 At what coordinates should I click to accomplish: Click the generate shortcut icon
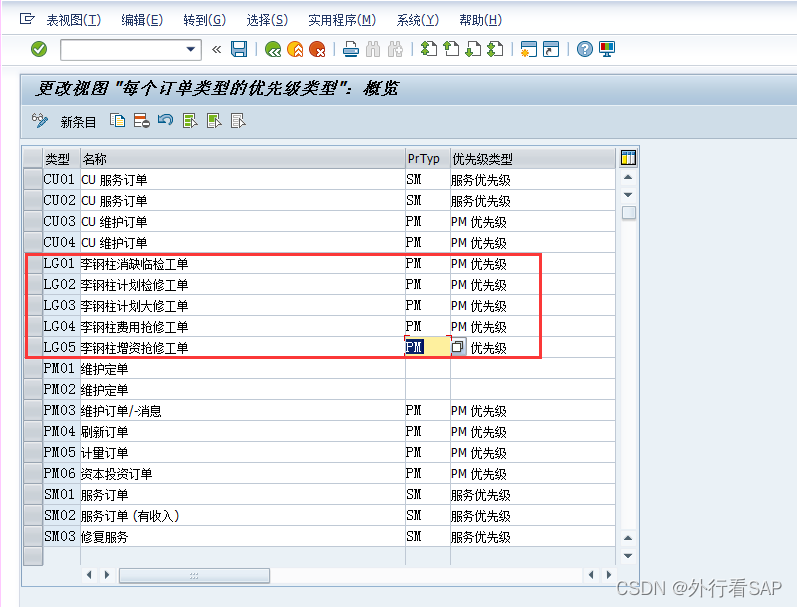point(551,49)
